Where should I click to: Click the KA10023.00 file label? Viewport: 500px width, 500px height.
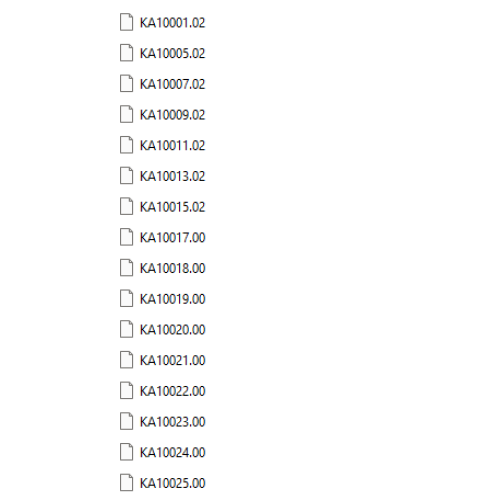[172, 422]
